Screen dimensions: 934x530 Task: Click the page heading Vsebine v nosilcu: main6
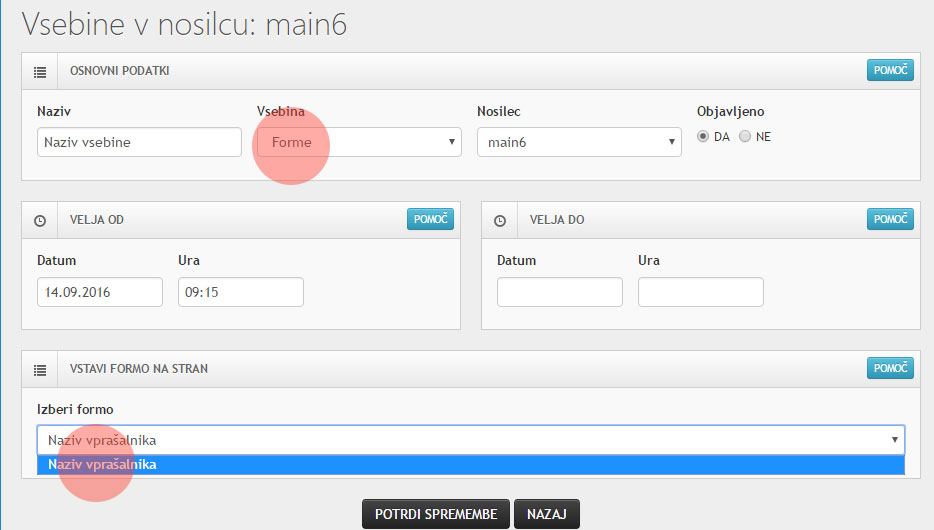tap(184, 25)
